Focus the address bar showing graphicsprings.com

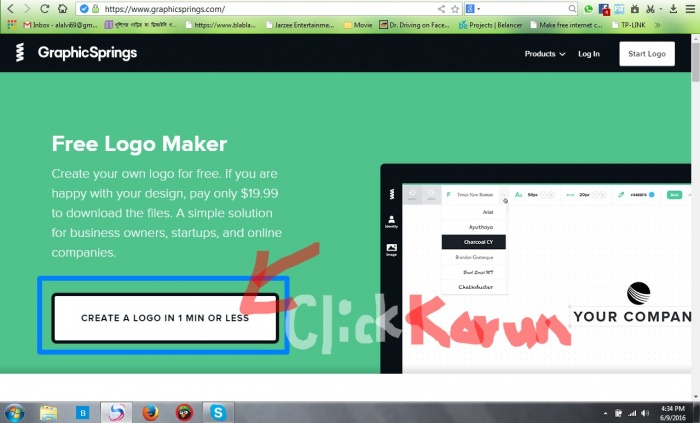click(268, 8)
